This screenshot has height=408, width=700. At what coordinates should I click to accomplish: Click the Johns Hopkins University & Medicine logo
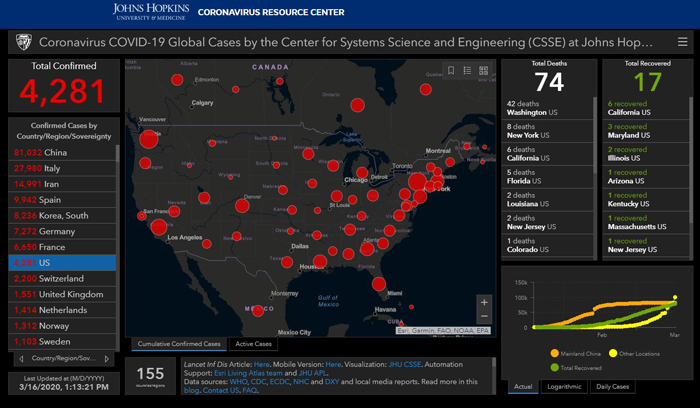[151, 12]
